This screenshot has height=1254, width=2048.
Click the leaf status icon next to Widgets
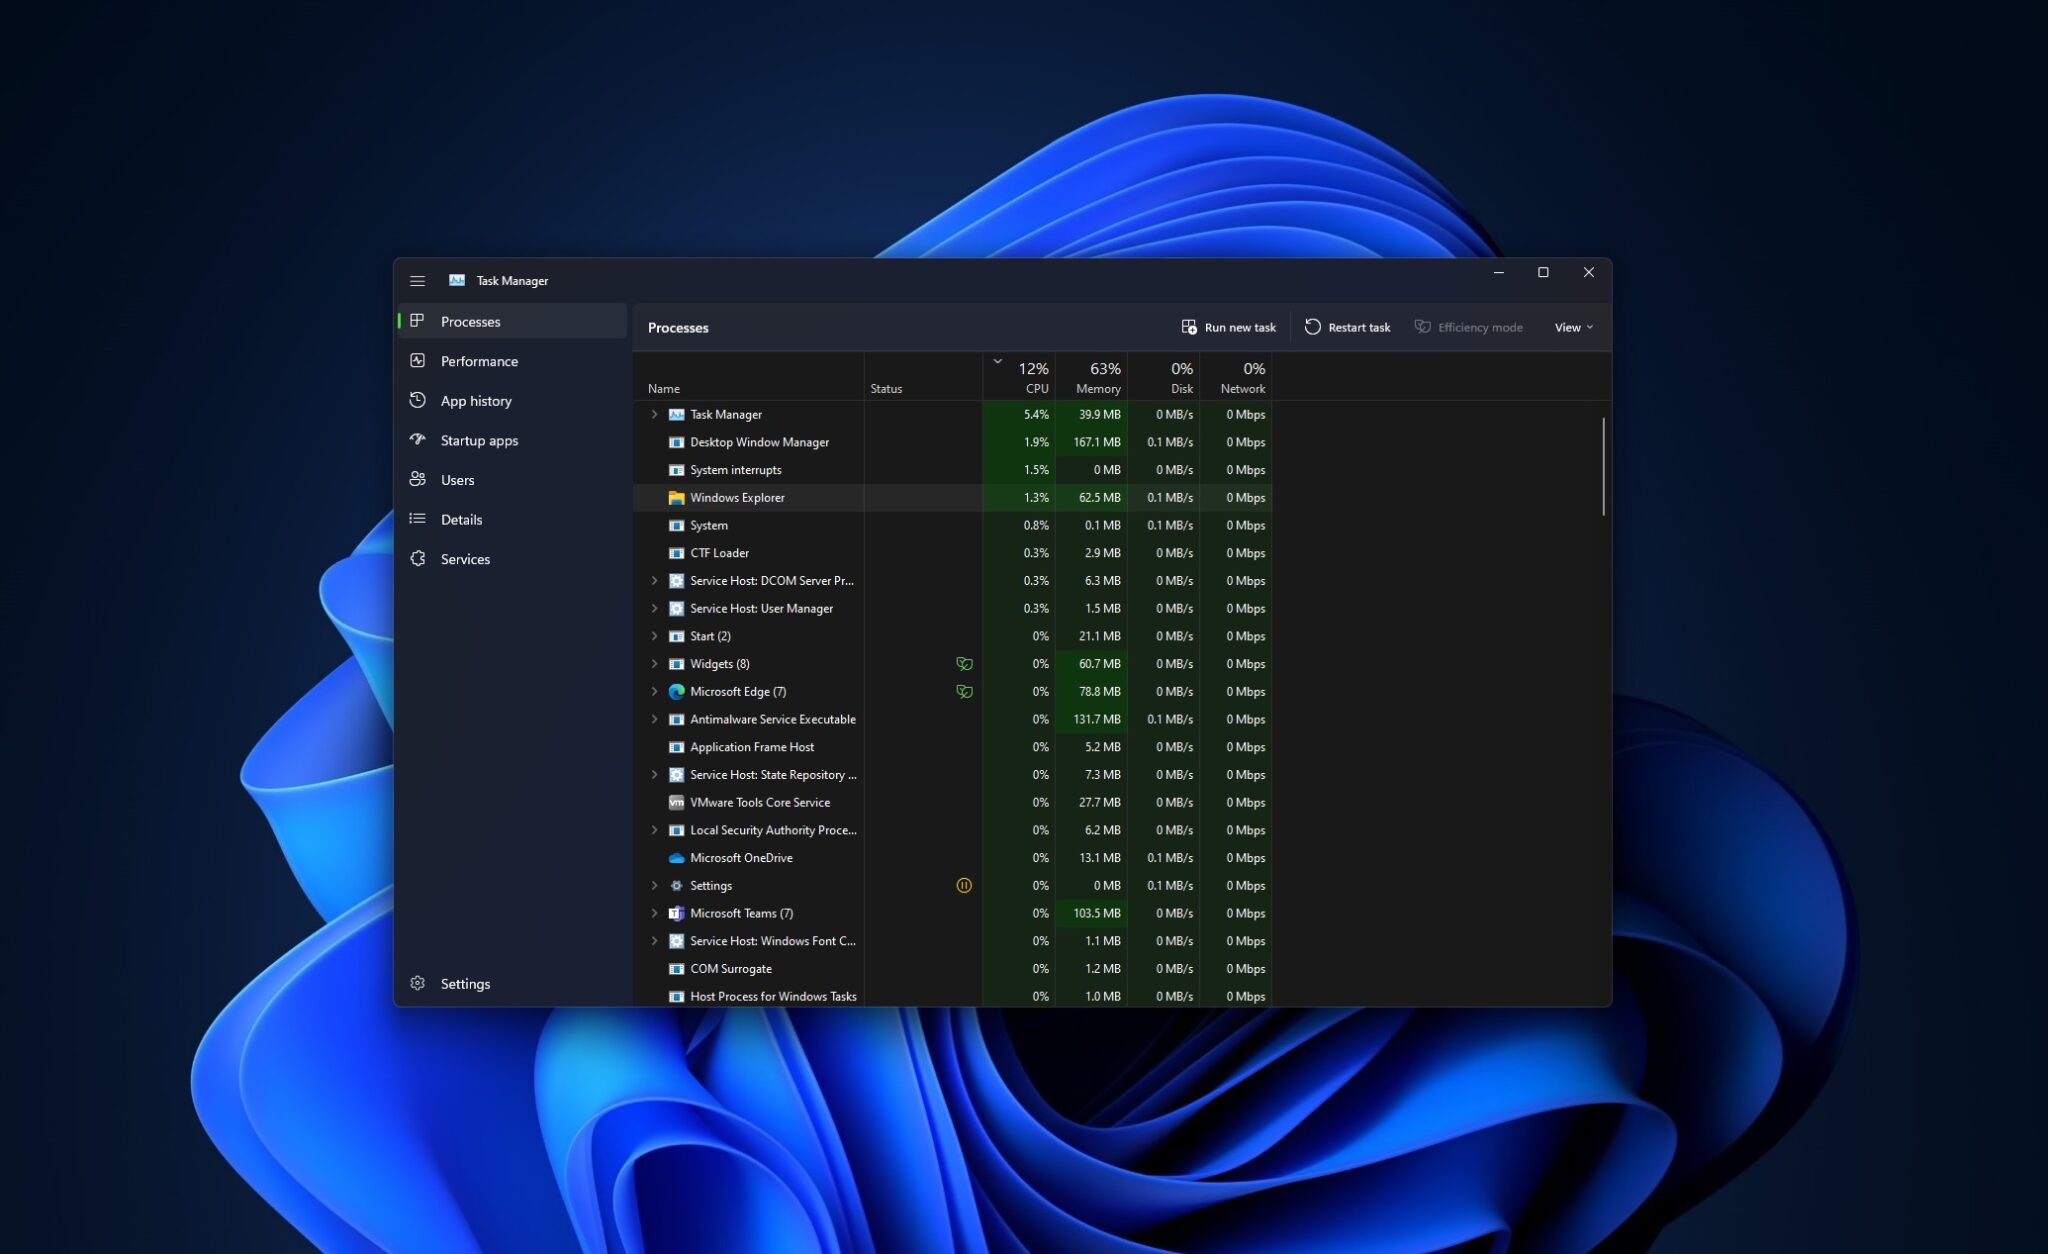[963, 663]
